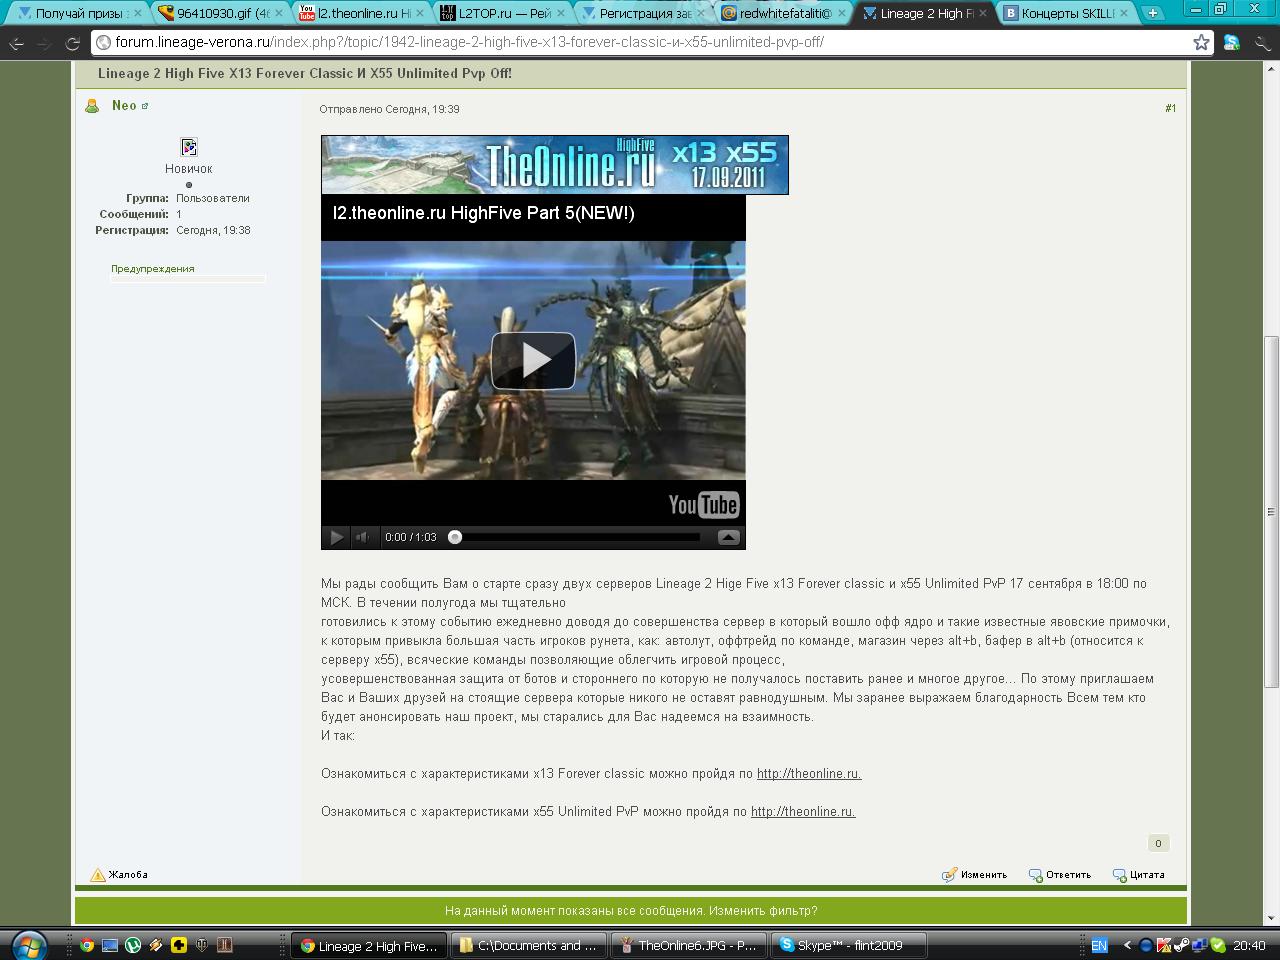Viewport: 1280px width, 960px height.
Task: Click the video title "l2.theonline.ru HighFive Part 5"
Action: click(x=483, y=213)
